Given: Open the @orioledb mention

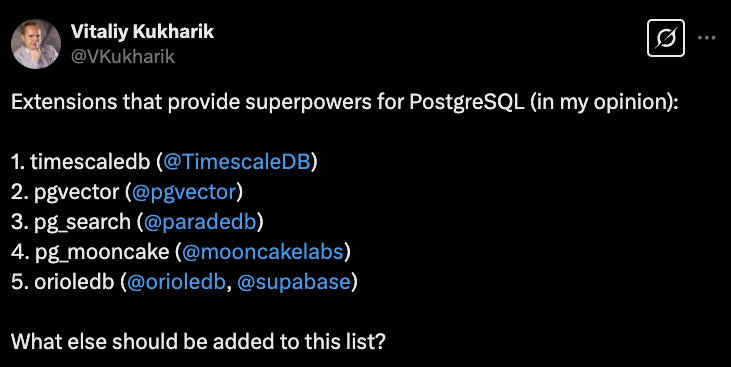Looking at the screenshot, I should [x=176, y=282].
